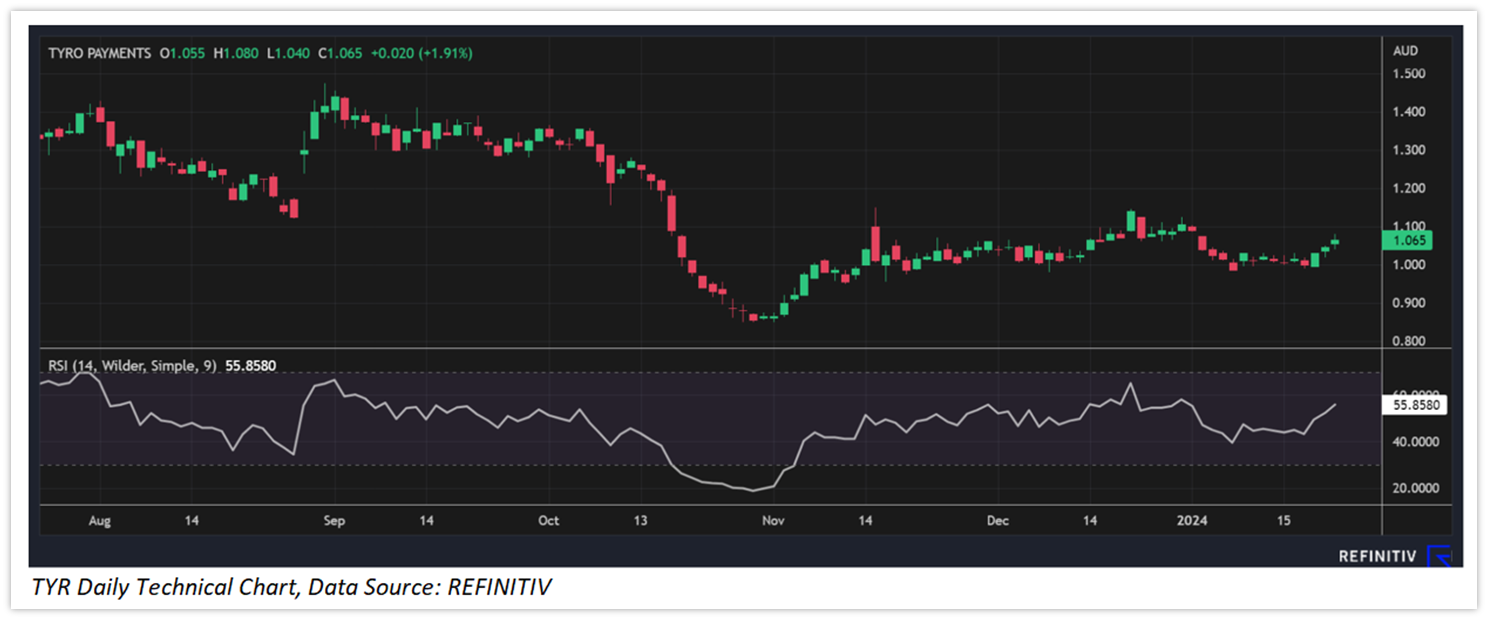Click the 15 date label after 2024
Screen dimensions: 1488x620
click(x=1285, y=521)
